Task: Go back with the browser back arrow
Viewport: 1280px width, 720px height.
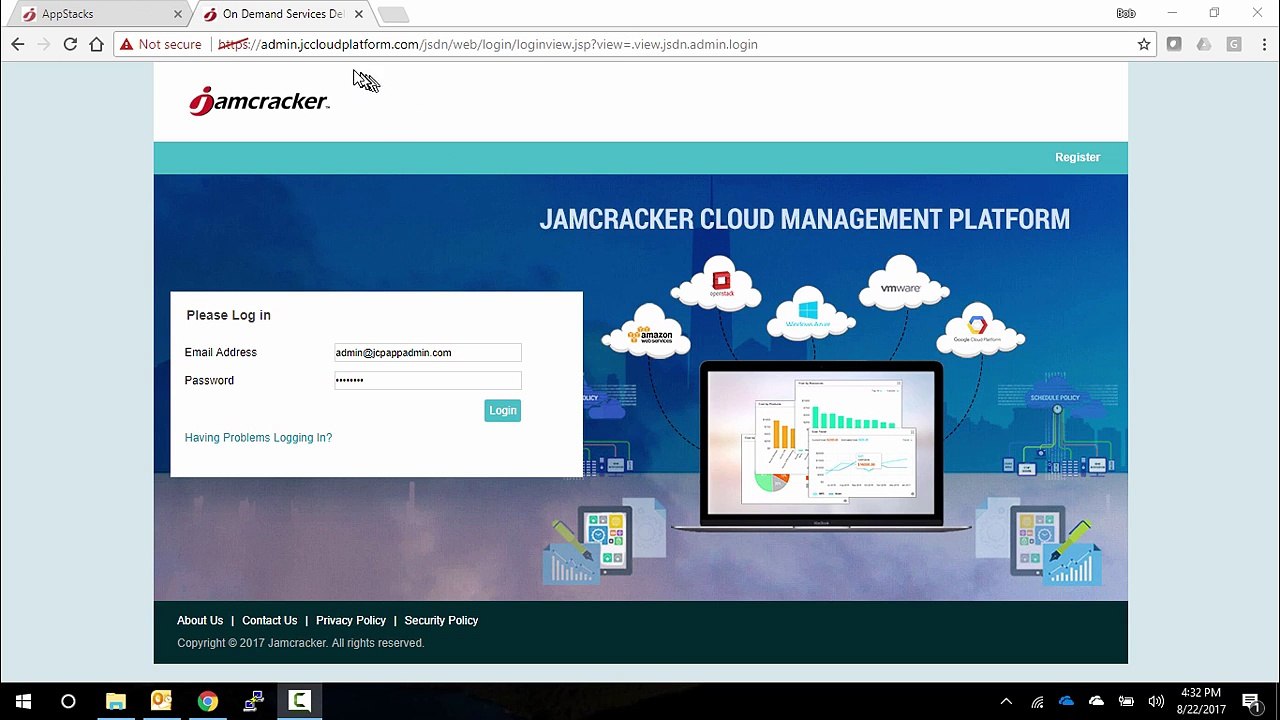Action: 17,44
